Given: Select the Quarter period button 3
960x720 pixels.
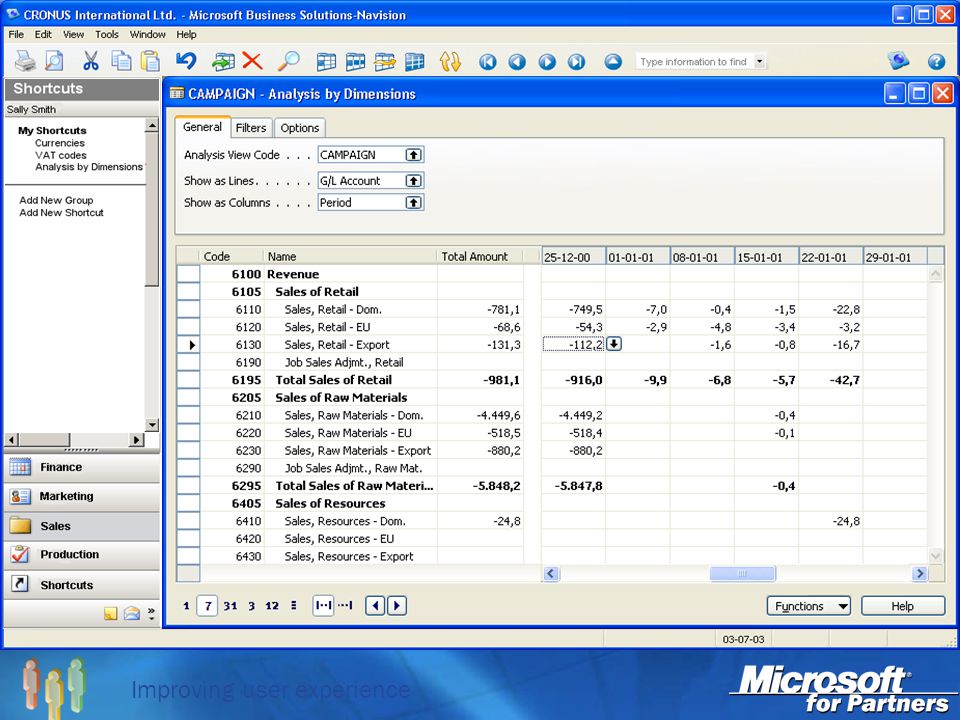Looking at the screenshot, I should pos(251,606).
